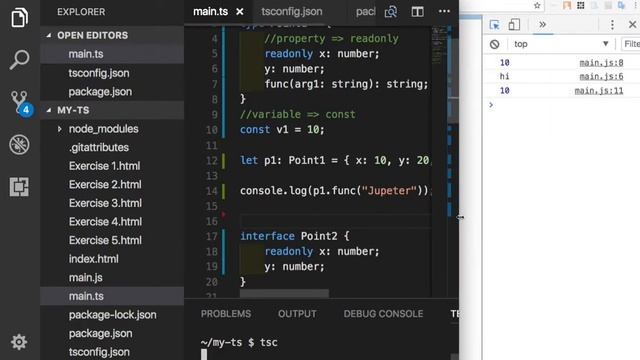Screen dimensions: 640x360
Task: Open main.js:8 source link in console
Action: tap(601, 63)
